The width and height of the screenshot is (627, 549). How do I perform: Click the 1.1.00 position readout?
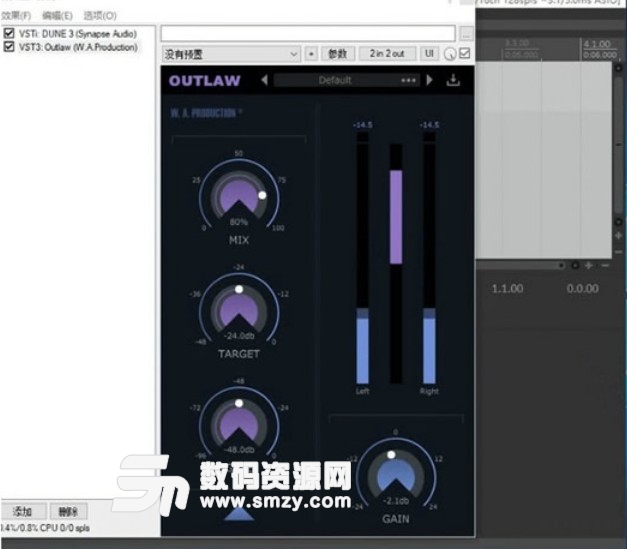(x=507, y=289)
